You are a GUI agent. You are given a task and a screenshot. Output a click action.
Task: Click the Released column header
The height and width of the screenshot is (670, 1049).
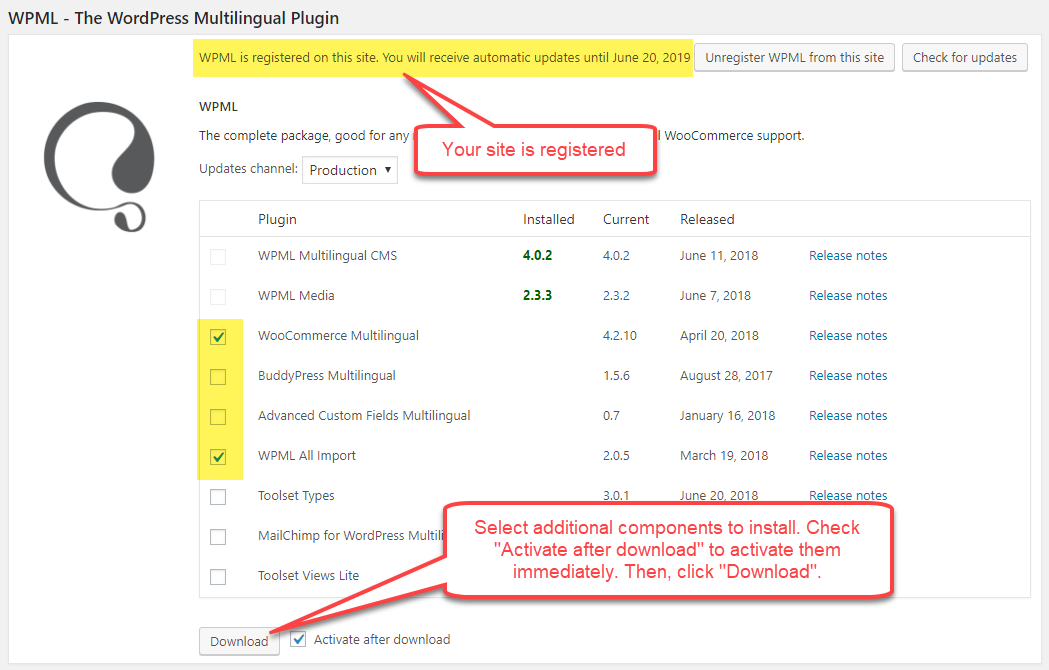707,220
